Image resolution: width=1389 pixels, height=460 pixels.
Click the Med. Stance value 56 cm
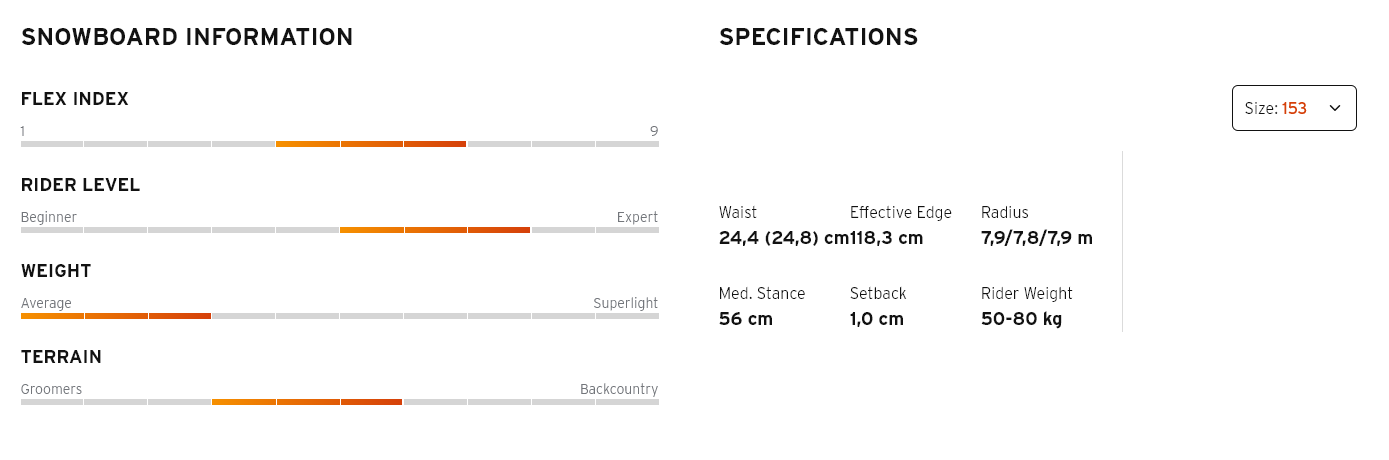[746, 319]
